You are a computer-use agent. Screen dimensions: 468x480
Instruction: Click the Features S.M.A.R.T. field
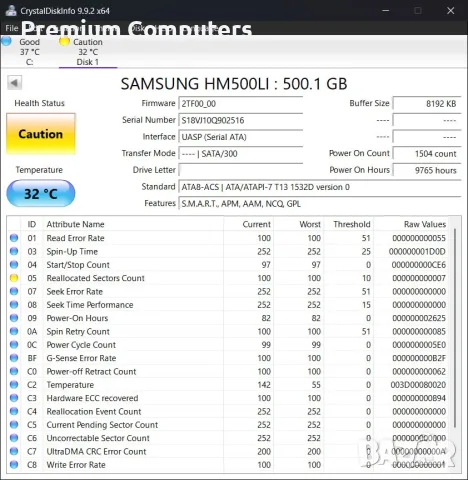(320, 204)
